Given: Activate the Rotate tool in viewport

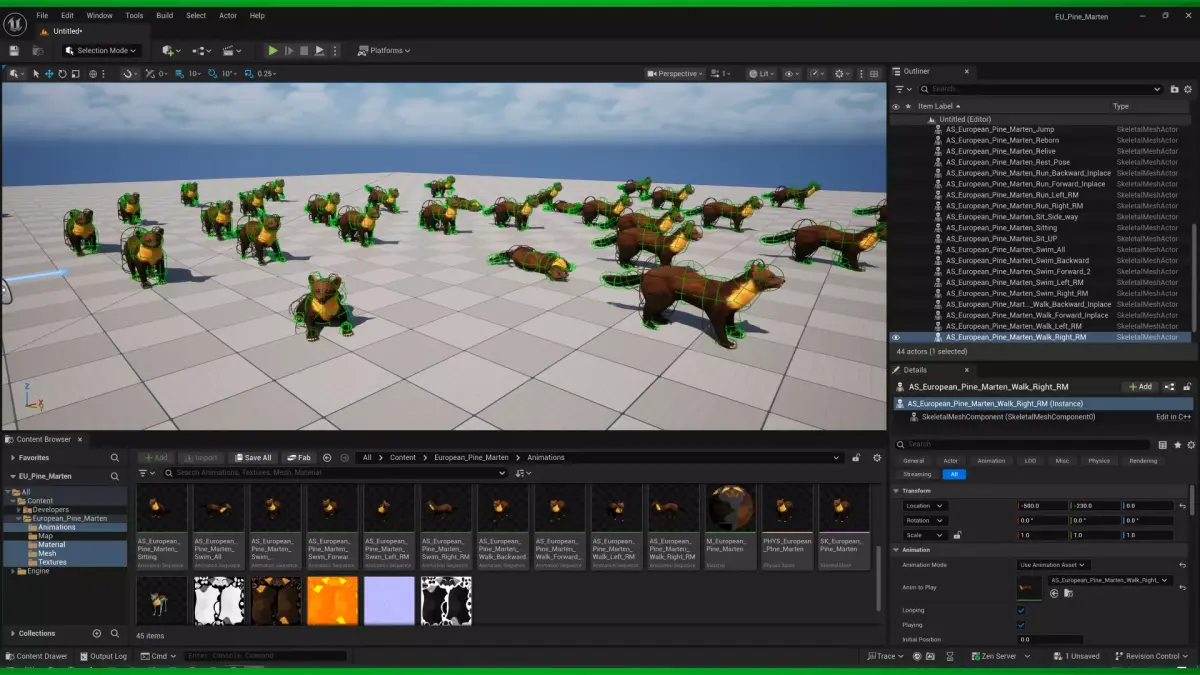Looking at the screenshot, I should coord(62,74).
